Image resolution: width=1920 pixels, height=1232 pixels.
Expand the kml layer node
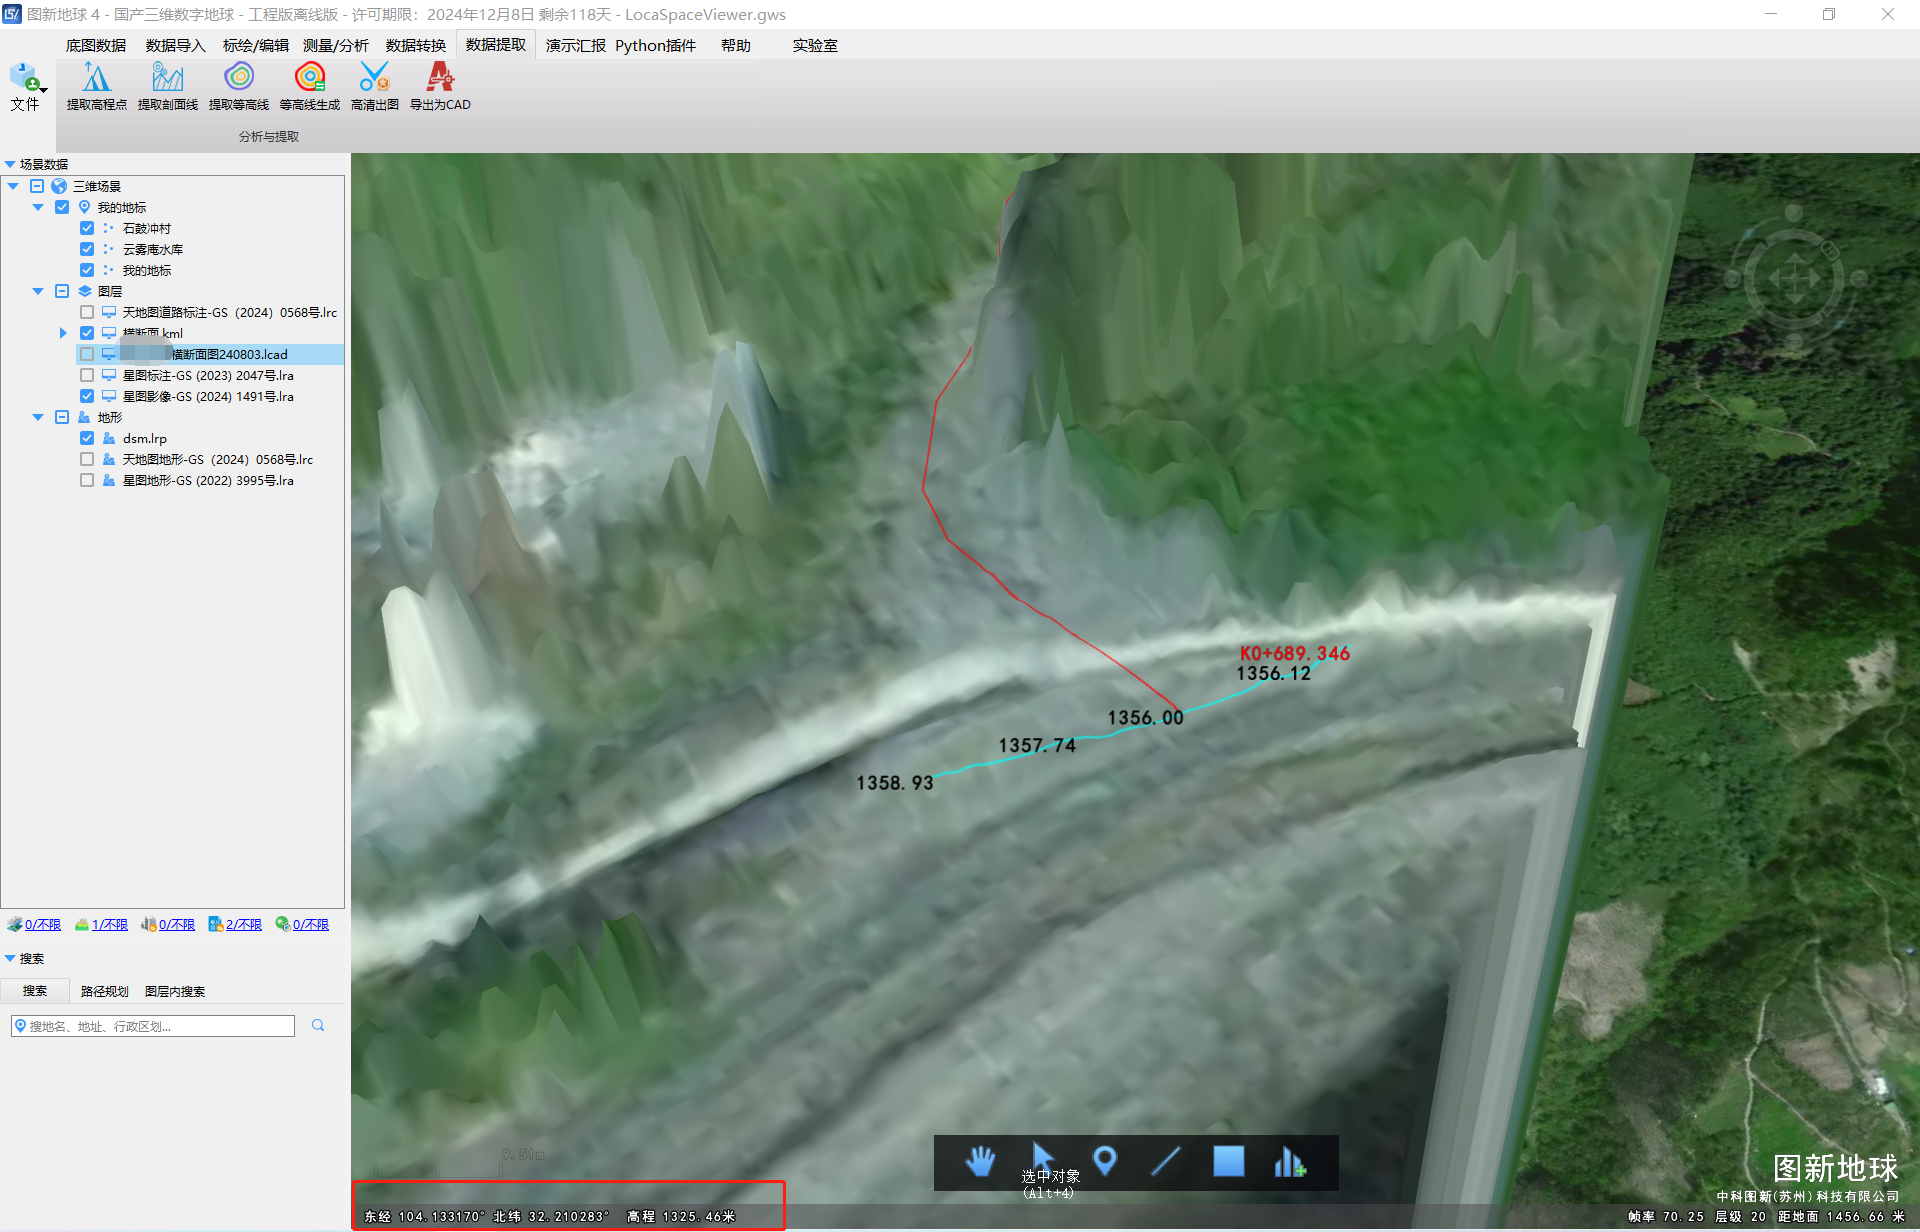click(x=62, y=333)
